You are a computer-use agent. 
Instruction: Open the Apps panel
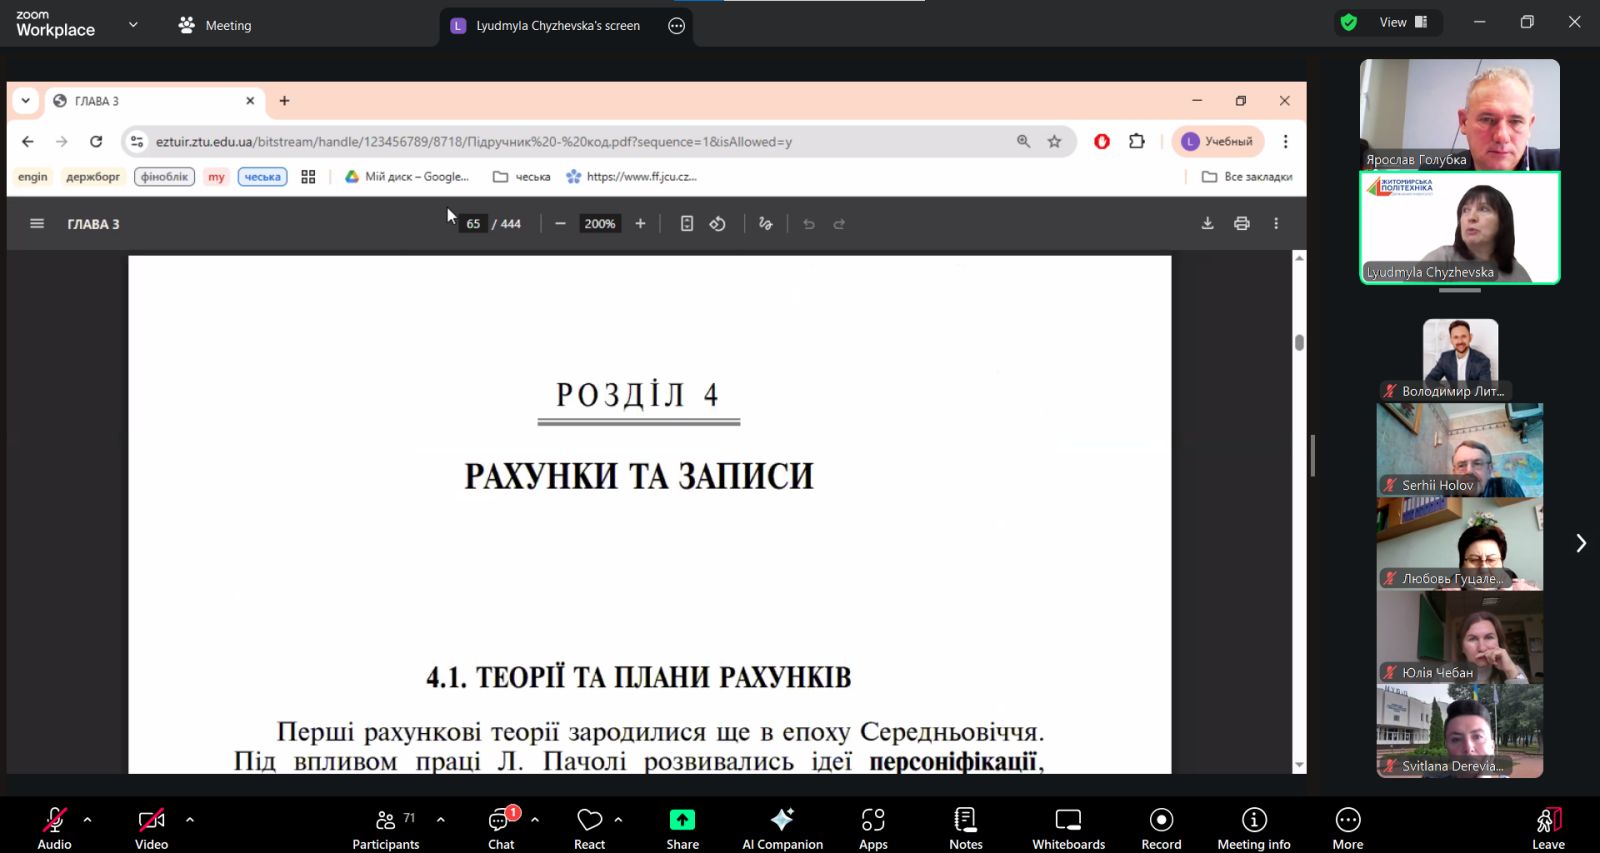pyautogui.click(x=873, y=828)
